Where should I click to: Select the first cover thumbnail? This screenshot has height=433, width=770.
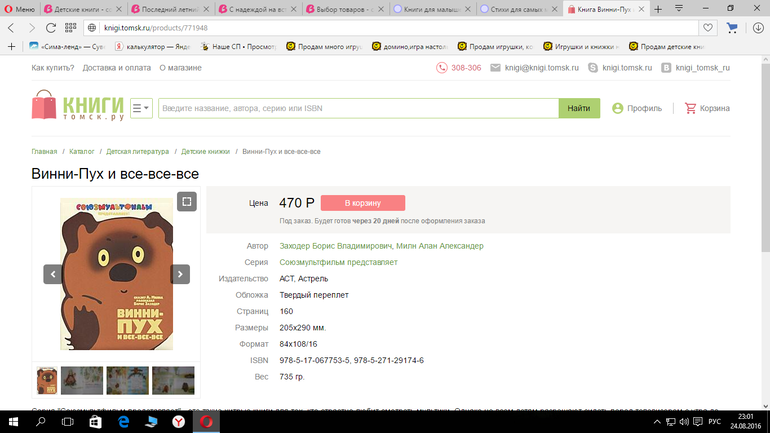(46, 380)
